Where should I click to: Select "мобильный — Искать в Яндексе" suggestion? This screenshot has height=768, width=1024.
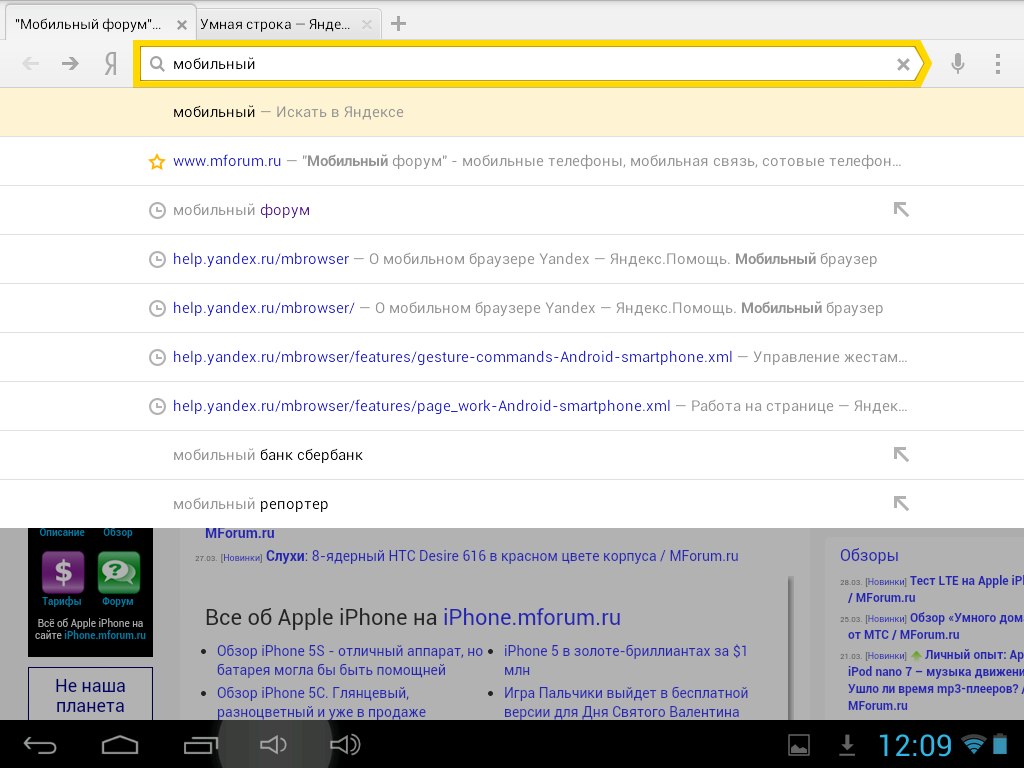[x=512, y=112]
